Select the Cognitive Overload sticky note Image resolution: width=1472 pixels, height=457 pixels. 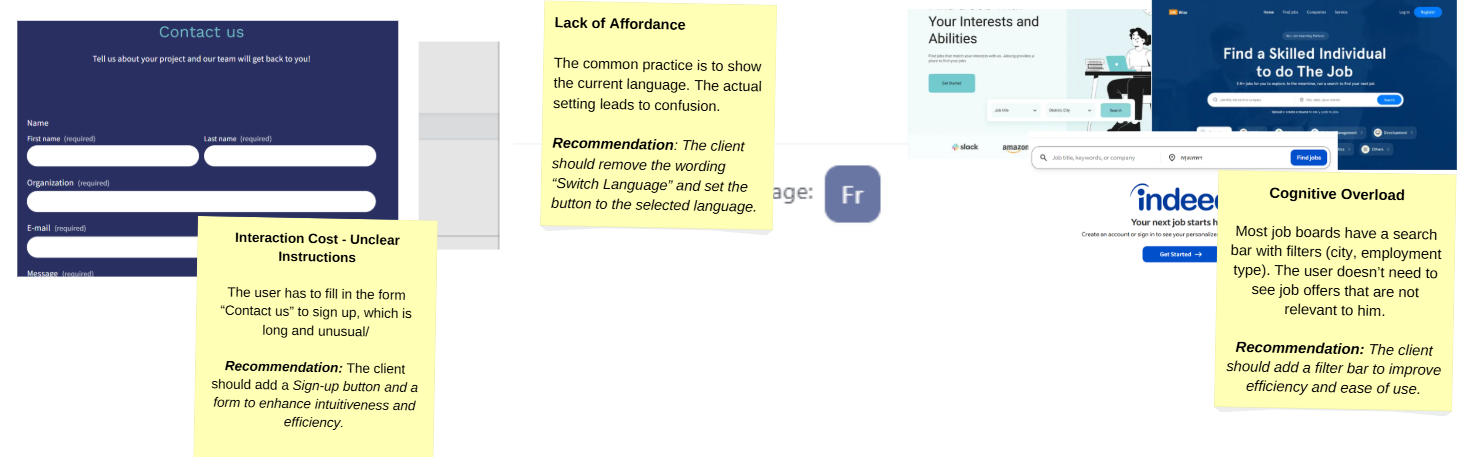click(1336, 290)
